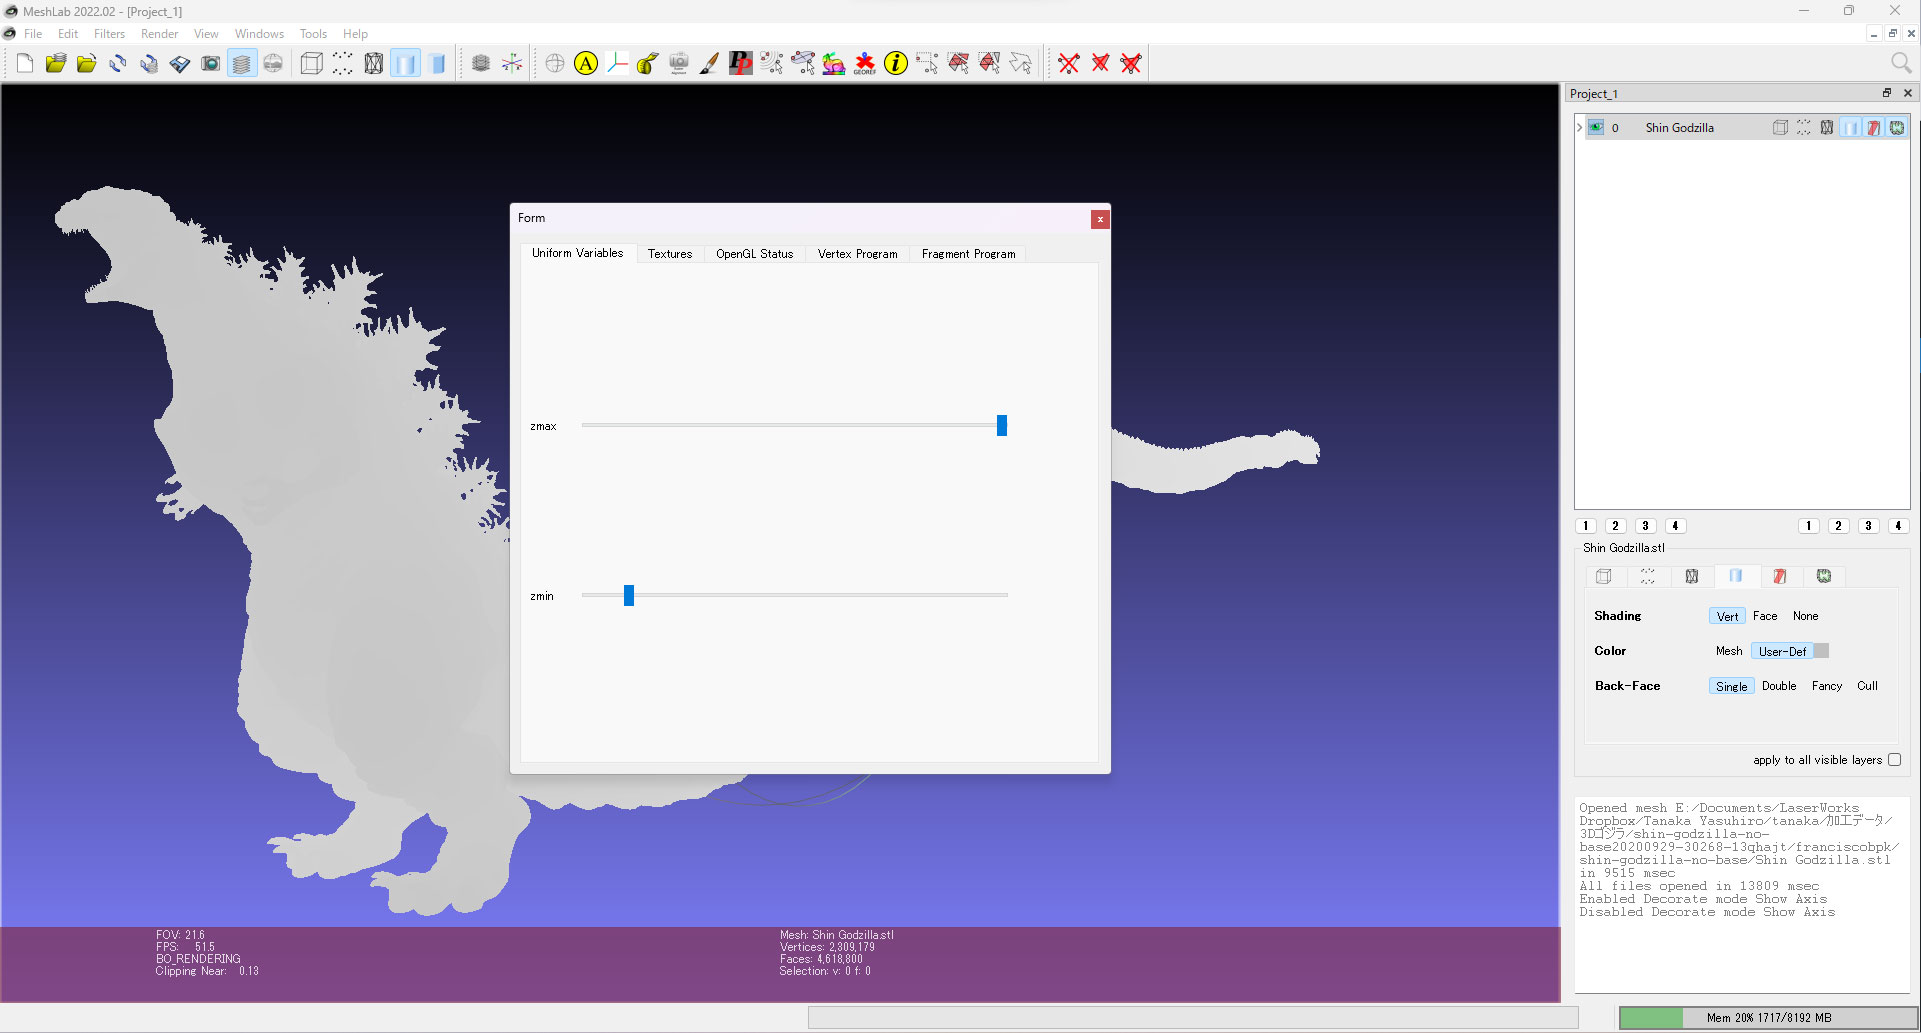This screenshot has height=1033, width=1921.
Task: Click the New Empty Project icon
Action: [x=25, y=64]
